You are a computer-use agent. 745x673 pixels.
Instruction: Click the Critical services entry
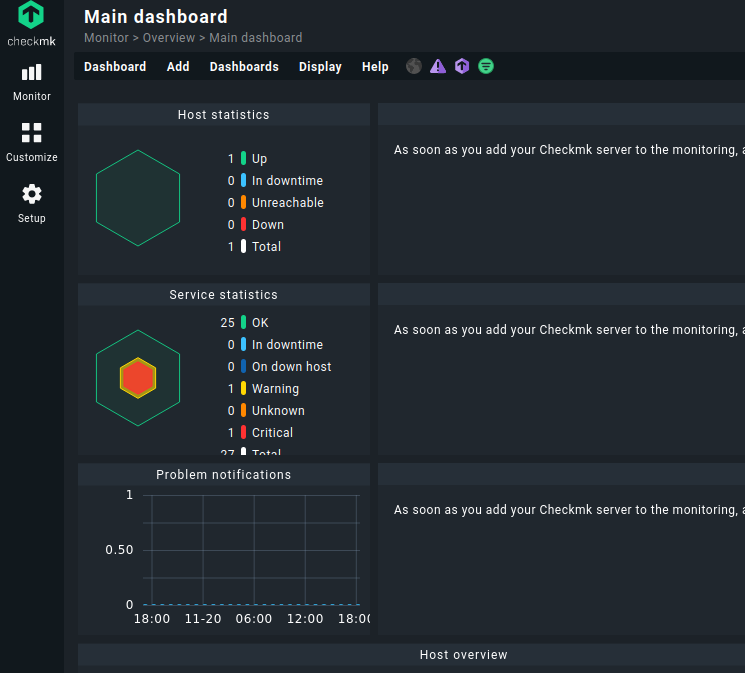[x=272, y=433]
